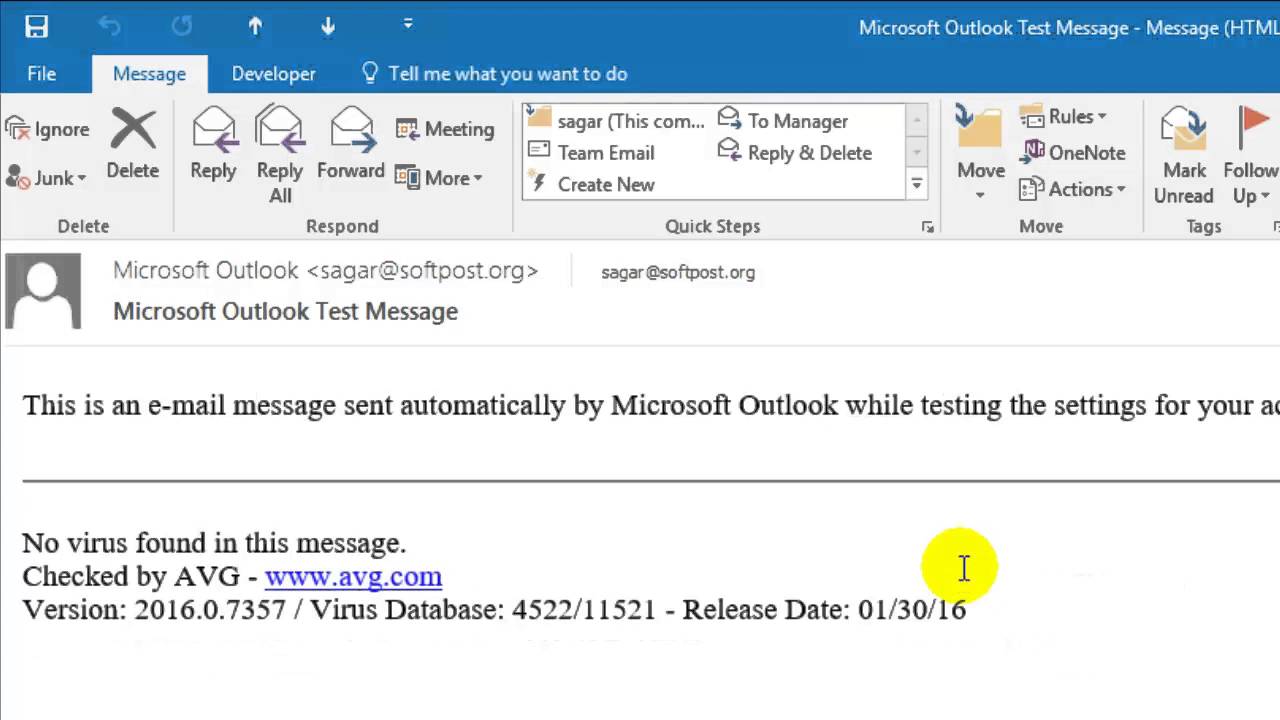Go to the previous item using up arrow
1280x720 pixels.
tap(255, 27)
